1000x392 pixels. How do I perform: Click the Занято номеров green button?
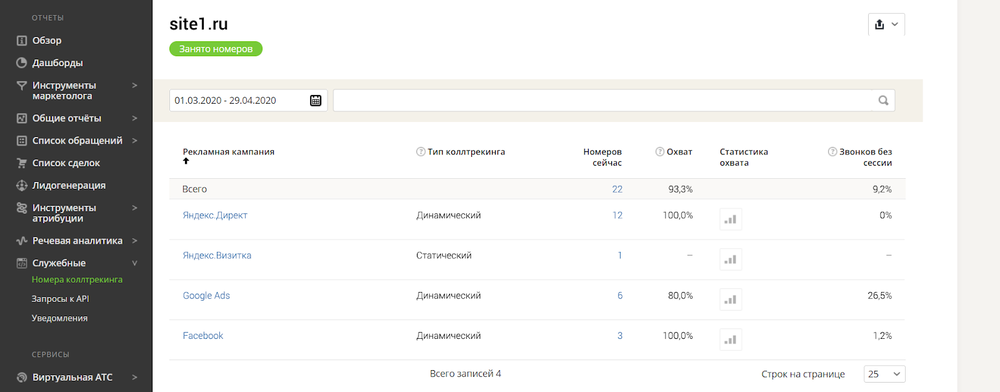[x=216, y=48]
